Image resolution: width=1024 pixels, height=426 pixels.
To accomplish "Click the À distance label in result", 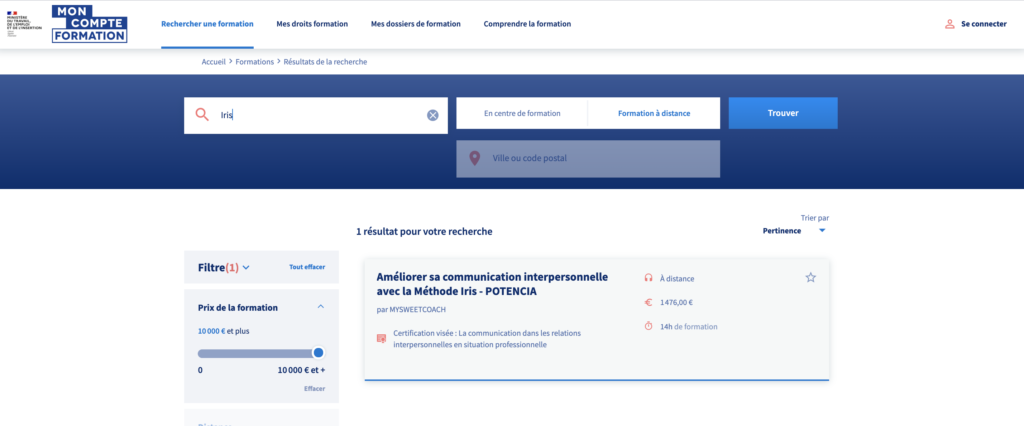I will tap(677, 278).
